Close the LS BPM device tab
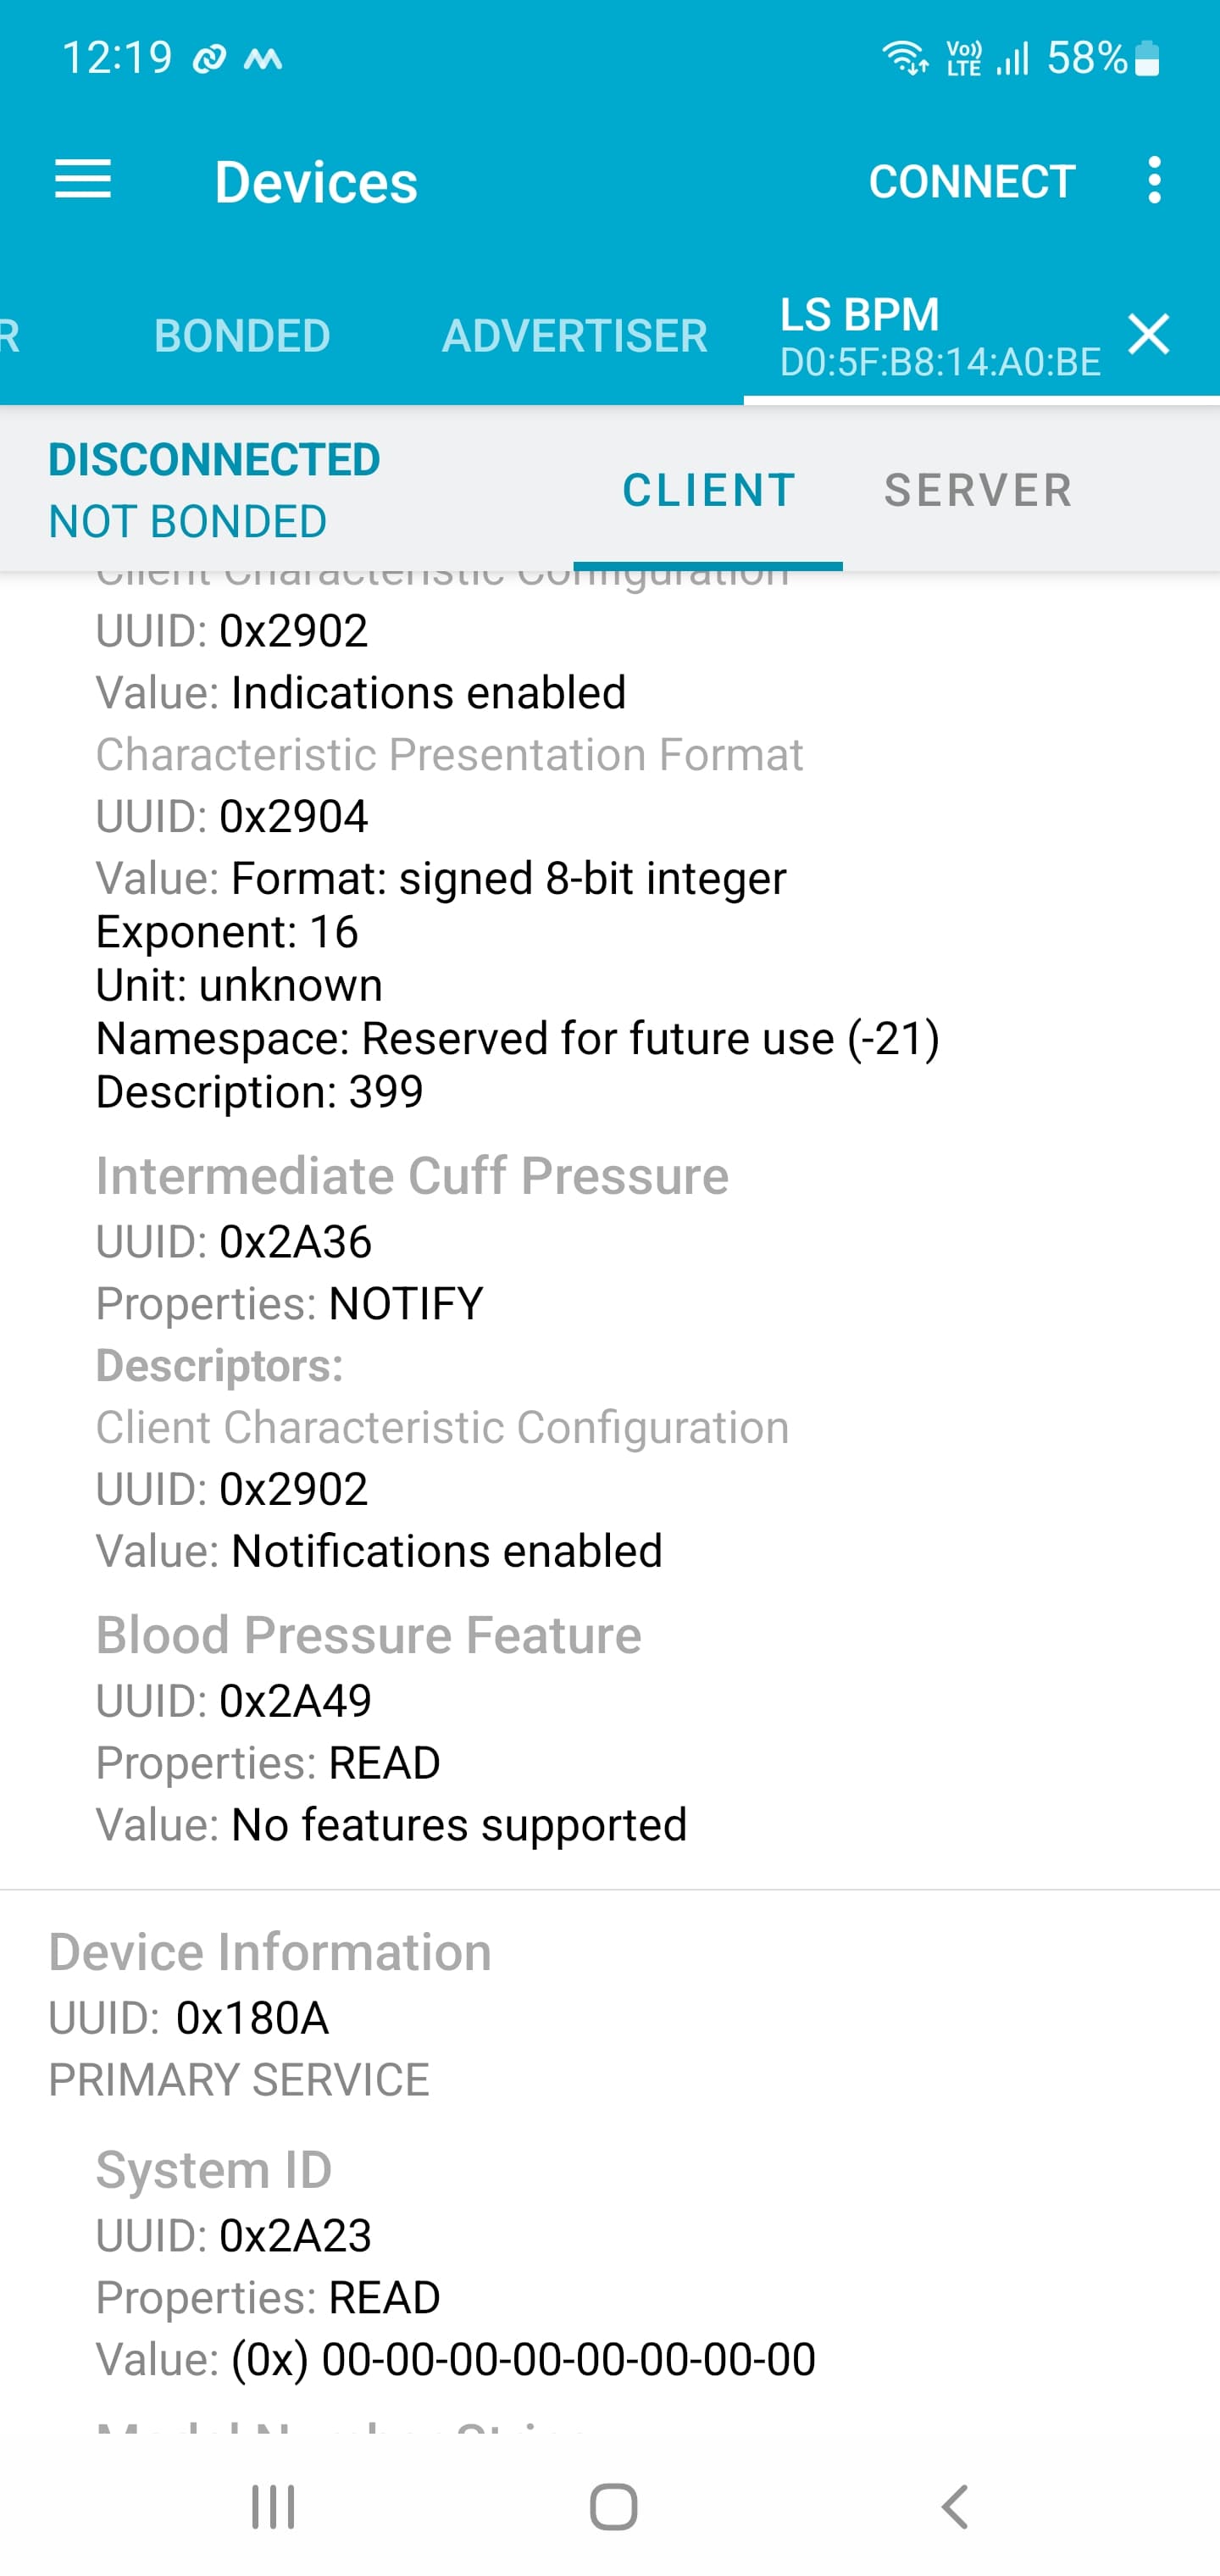Screen dimensions: 1220x2576 [x=1149, y=335]
